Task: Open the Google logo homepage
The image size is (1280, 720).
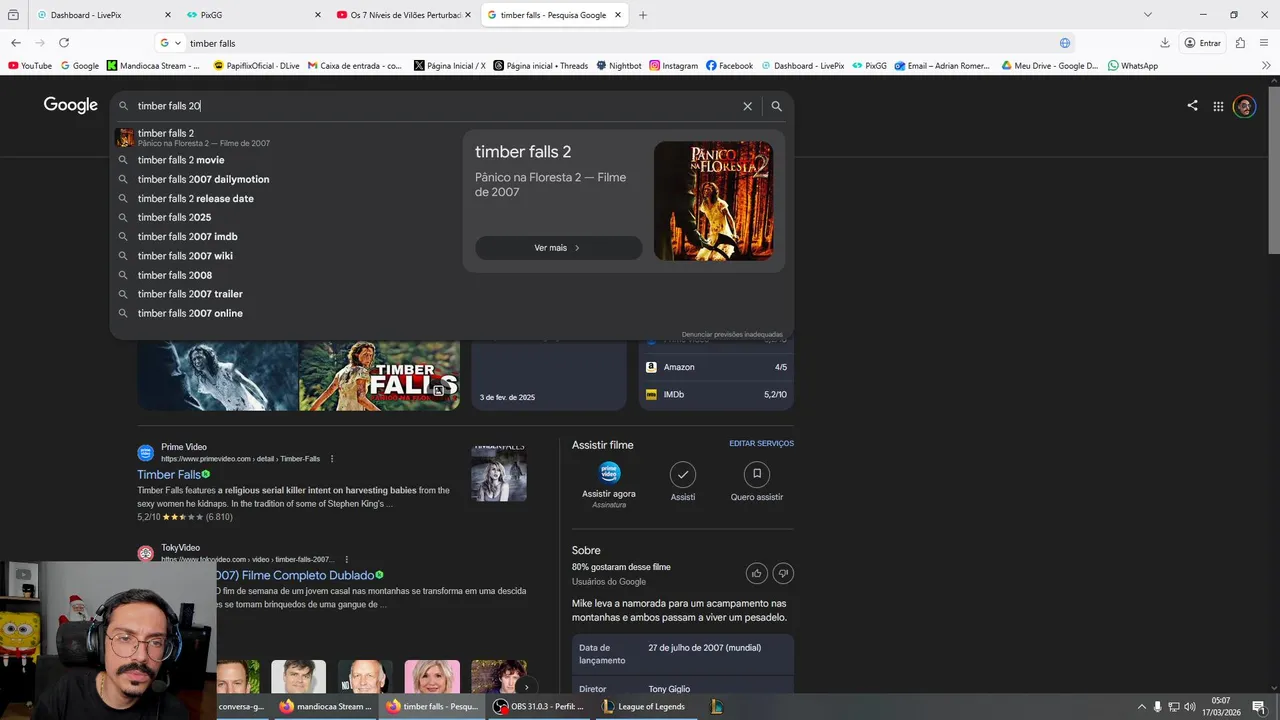Action: [70, 106]
